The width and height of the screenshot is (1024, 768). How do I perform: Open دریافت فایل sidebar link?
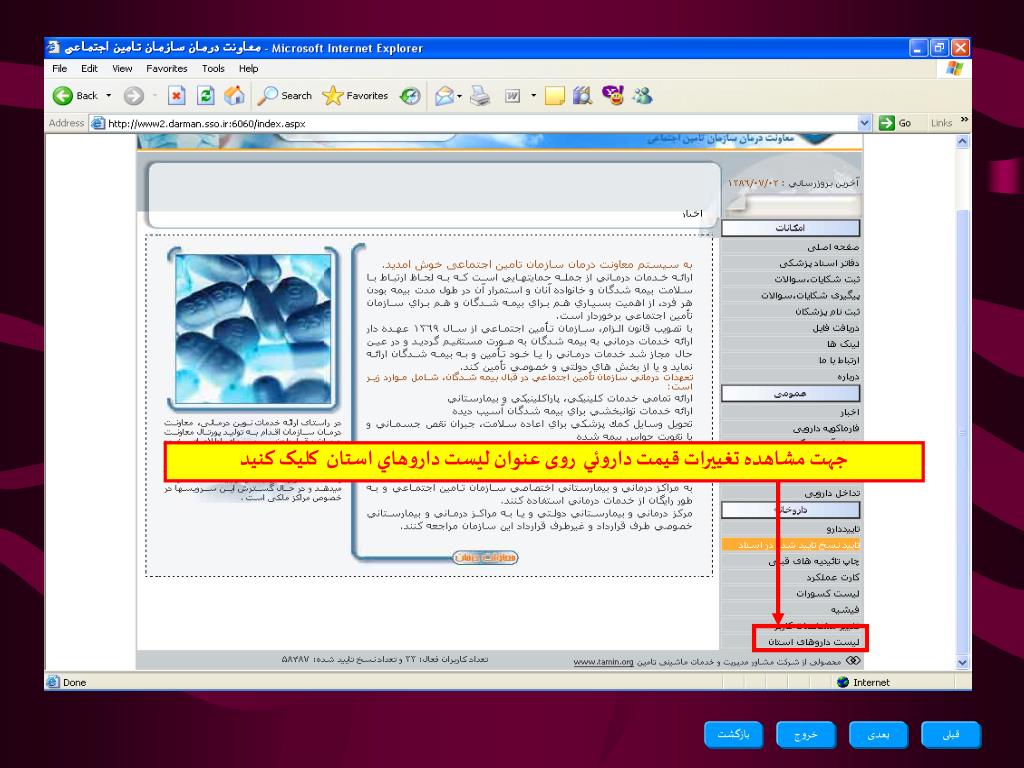[836, 328]
